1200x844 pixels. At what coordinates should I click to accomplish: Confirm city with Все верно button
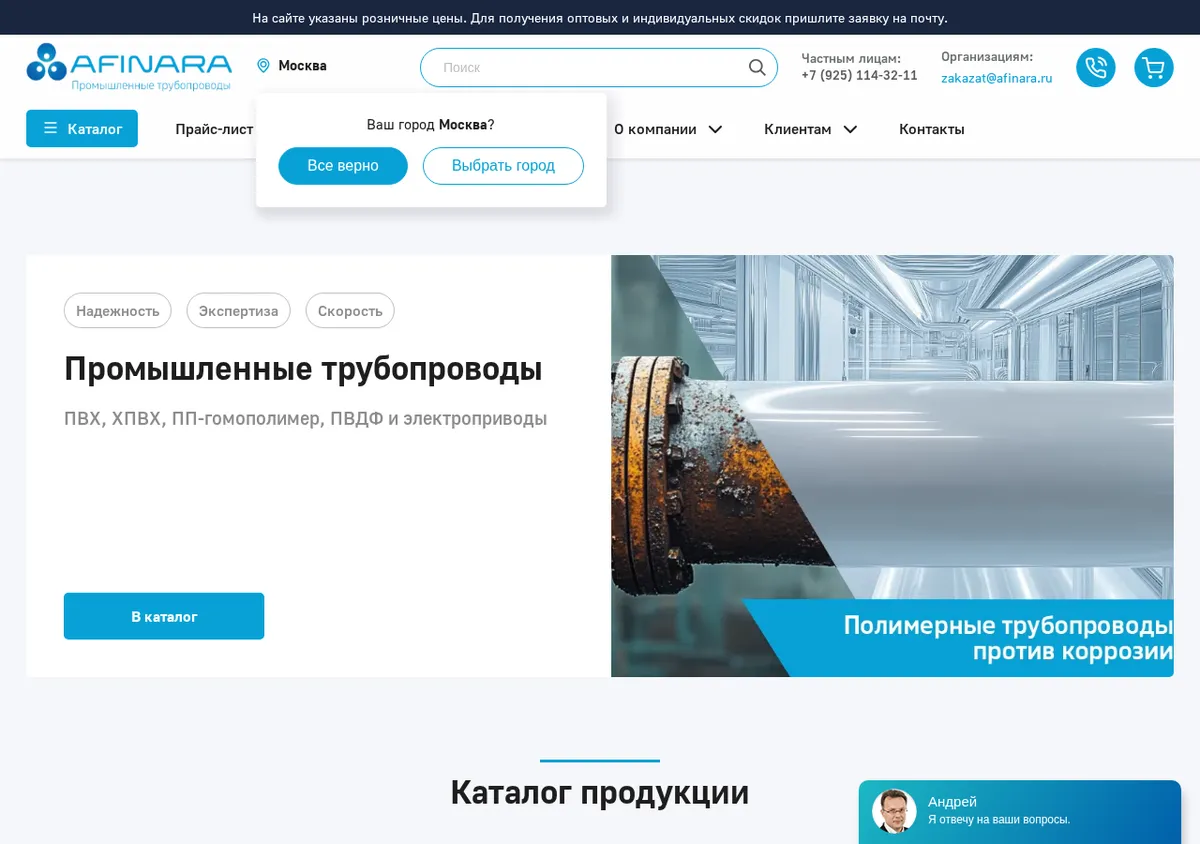[343, 166]
